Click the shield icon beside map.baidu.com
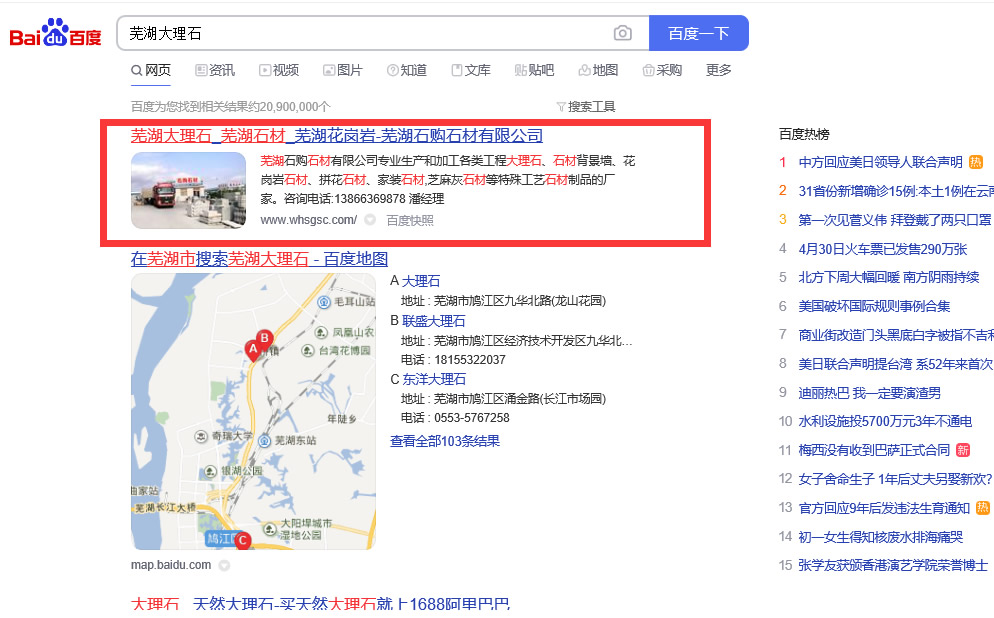The width and height of the screenshot is (994, 618). click(224, 565)
